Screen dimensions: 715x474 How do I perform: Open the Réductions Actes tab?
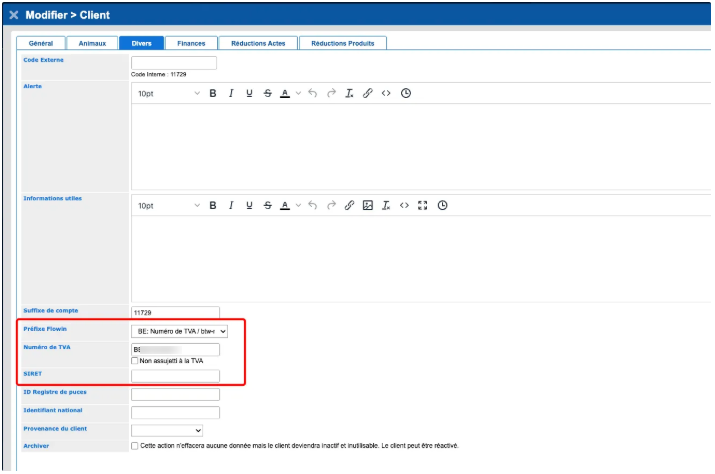click(x=258, y=43)
